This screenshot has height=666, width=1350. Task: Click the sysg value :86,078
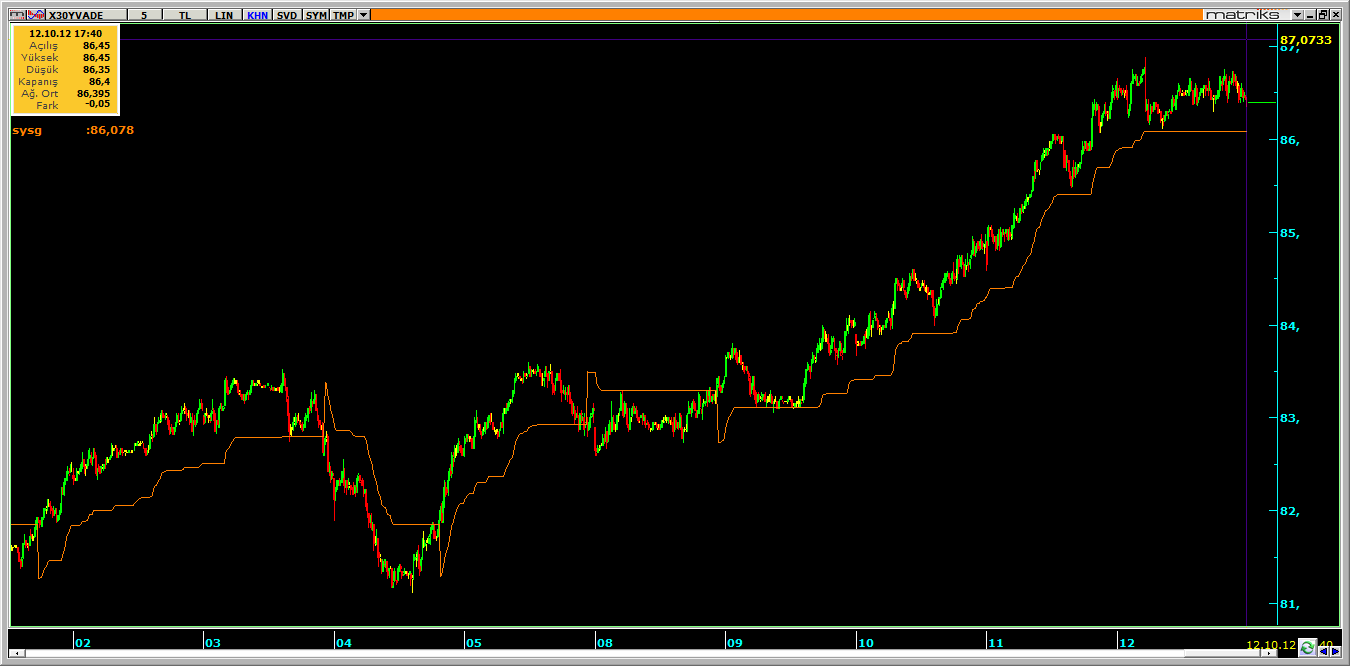pyautogui.click(x=110, y=130)
